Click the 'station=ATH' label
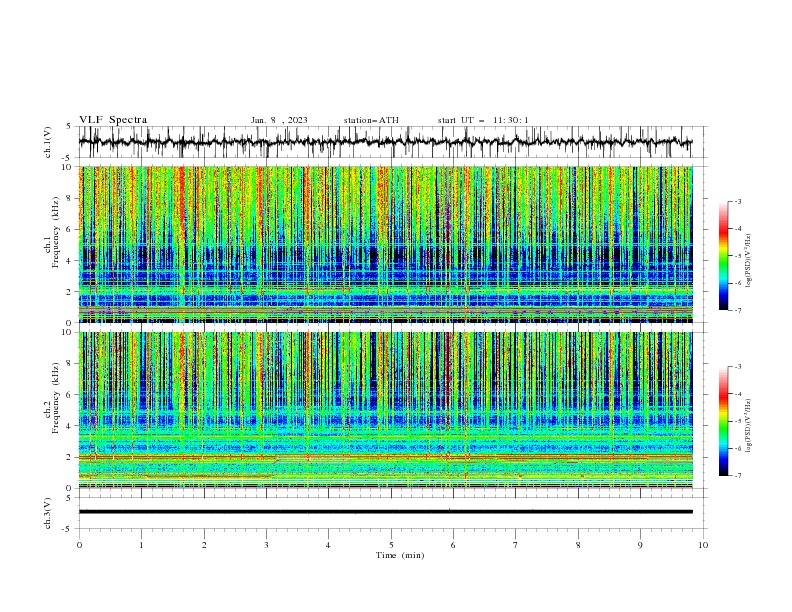The height and width of the screenshot is (612, 792). [371, 120]
